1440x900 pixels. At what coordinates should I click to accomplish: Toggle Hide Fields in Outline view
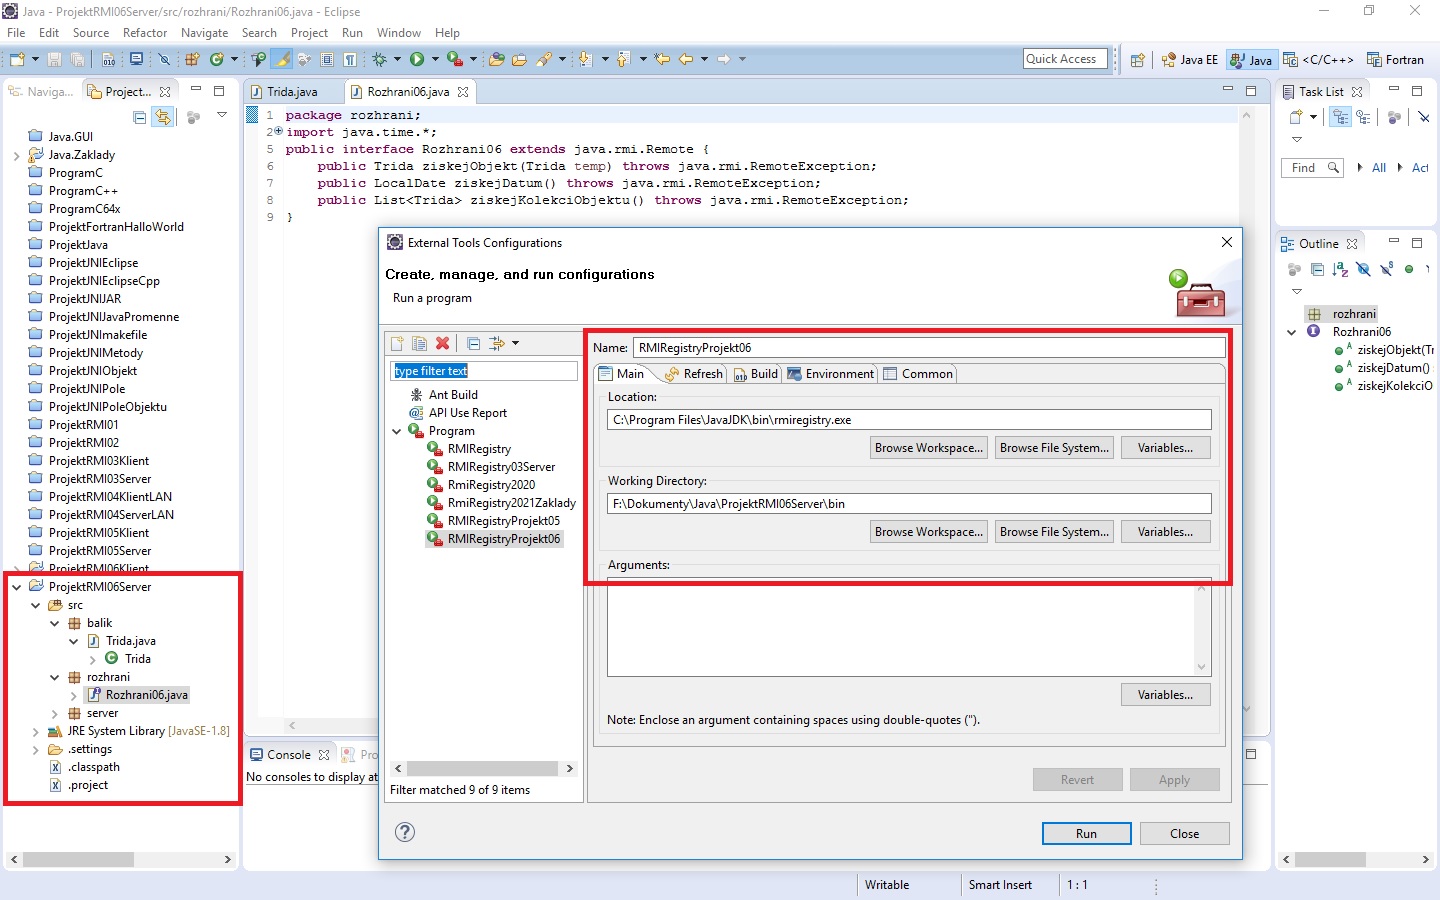tap(1363, 269)
